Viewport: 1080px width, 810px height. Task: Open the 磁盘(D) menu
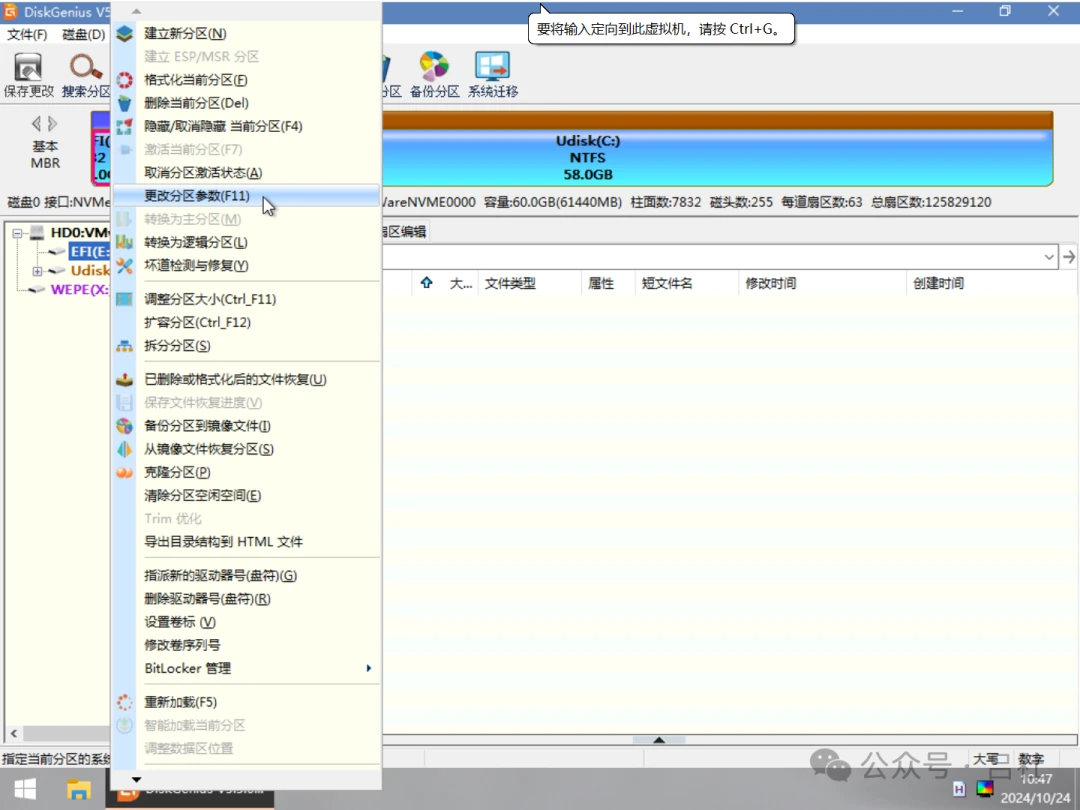(x=83, y=34)
